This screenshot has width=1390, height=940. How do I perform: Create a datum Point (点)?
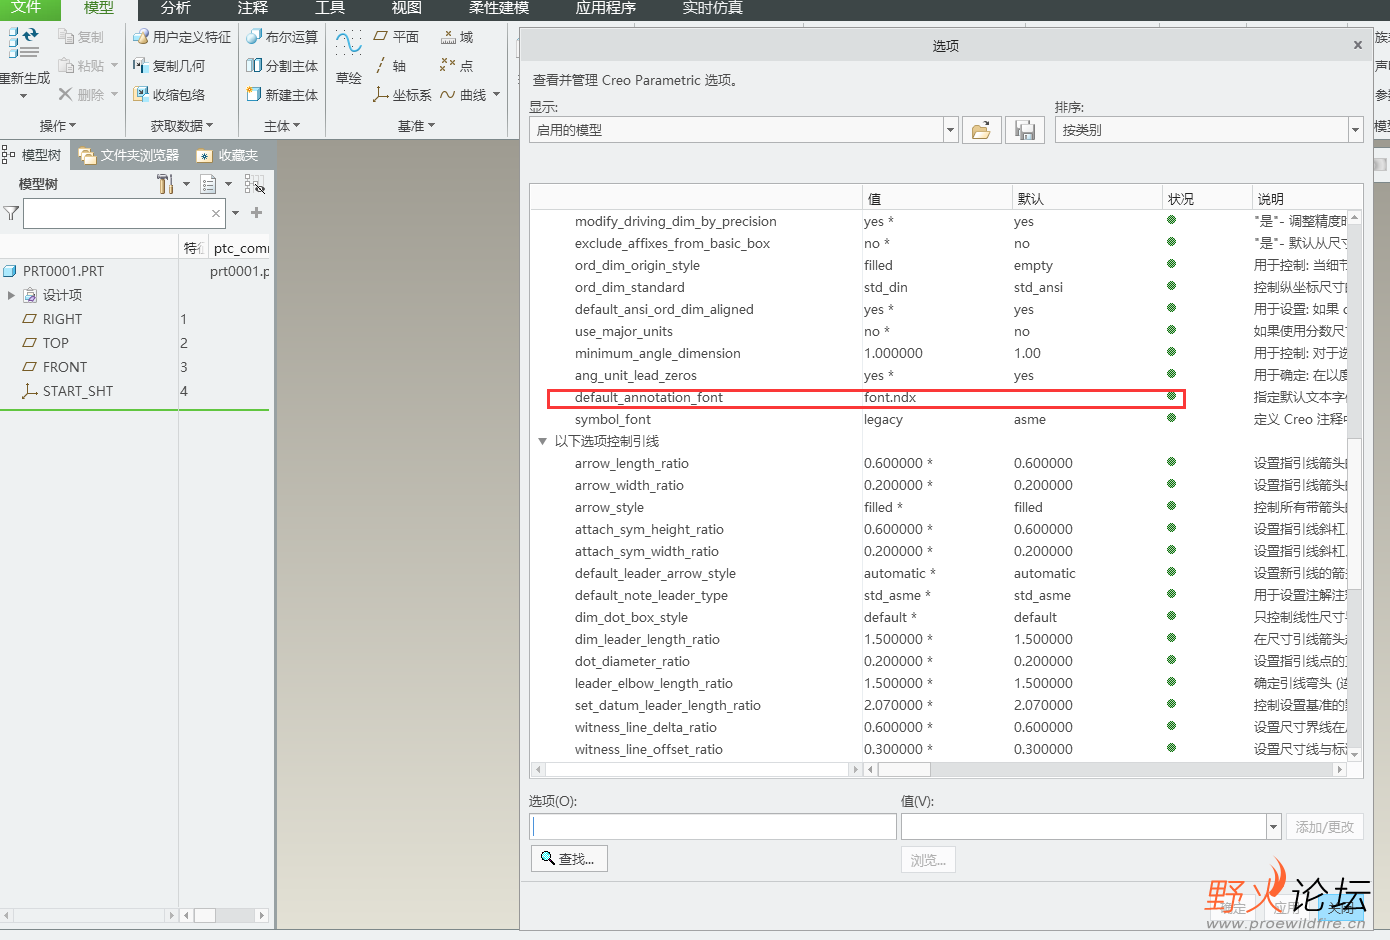coord(457,66)
